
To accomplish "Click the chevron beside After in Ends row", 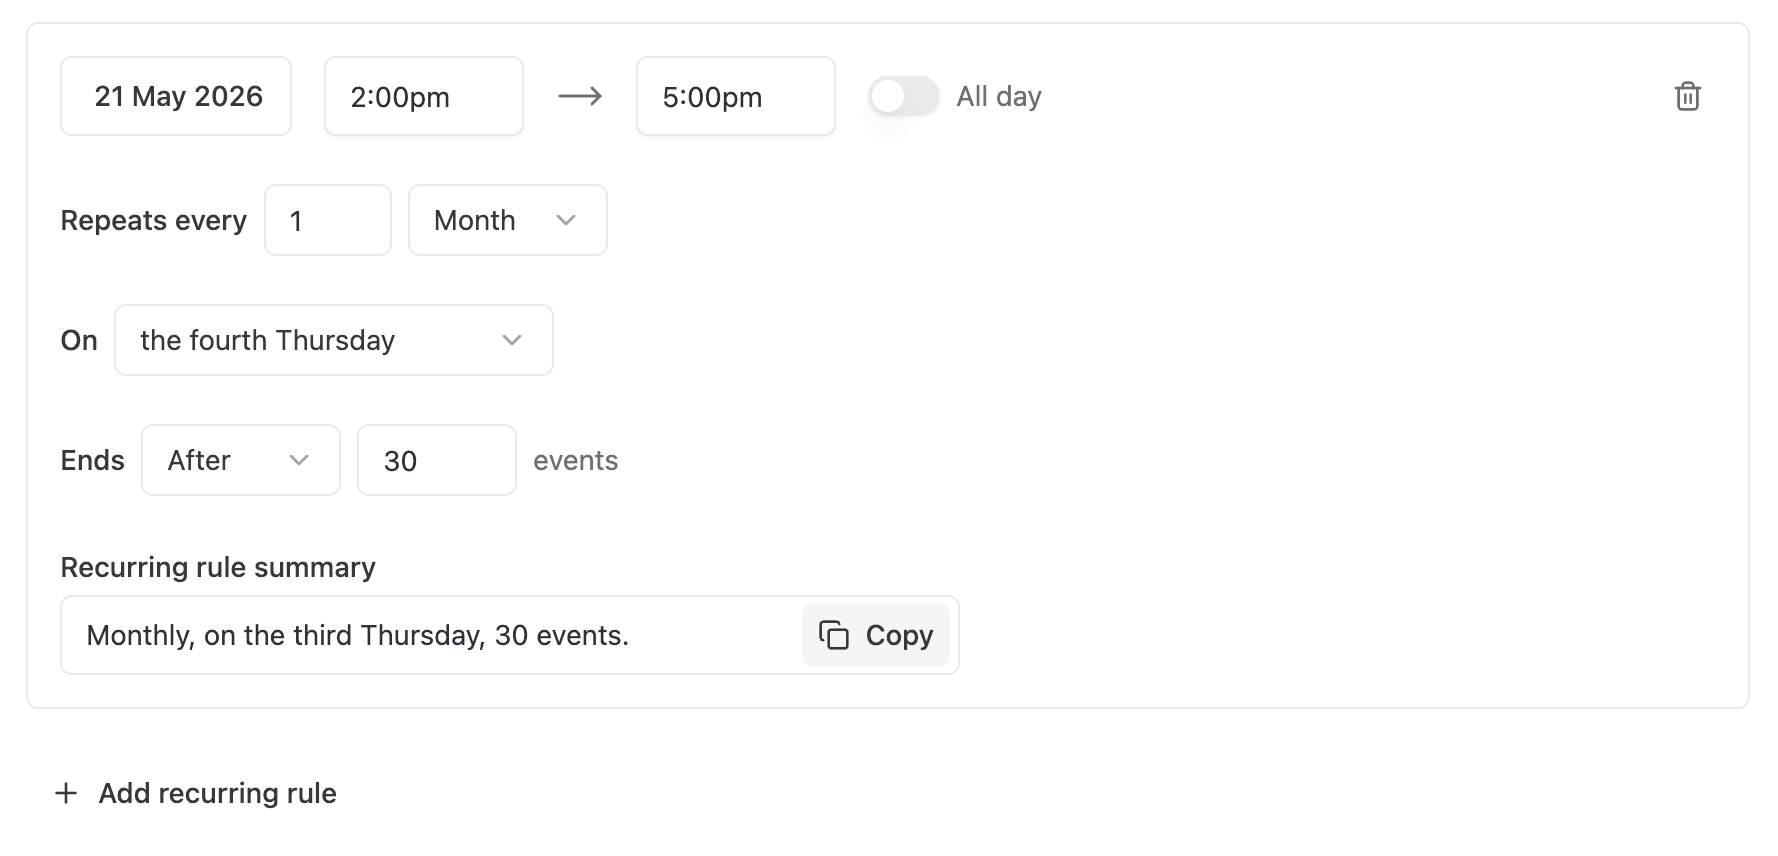I will coord(298,460).
